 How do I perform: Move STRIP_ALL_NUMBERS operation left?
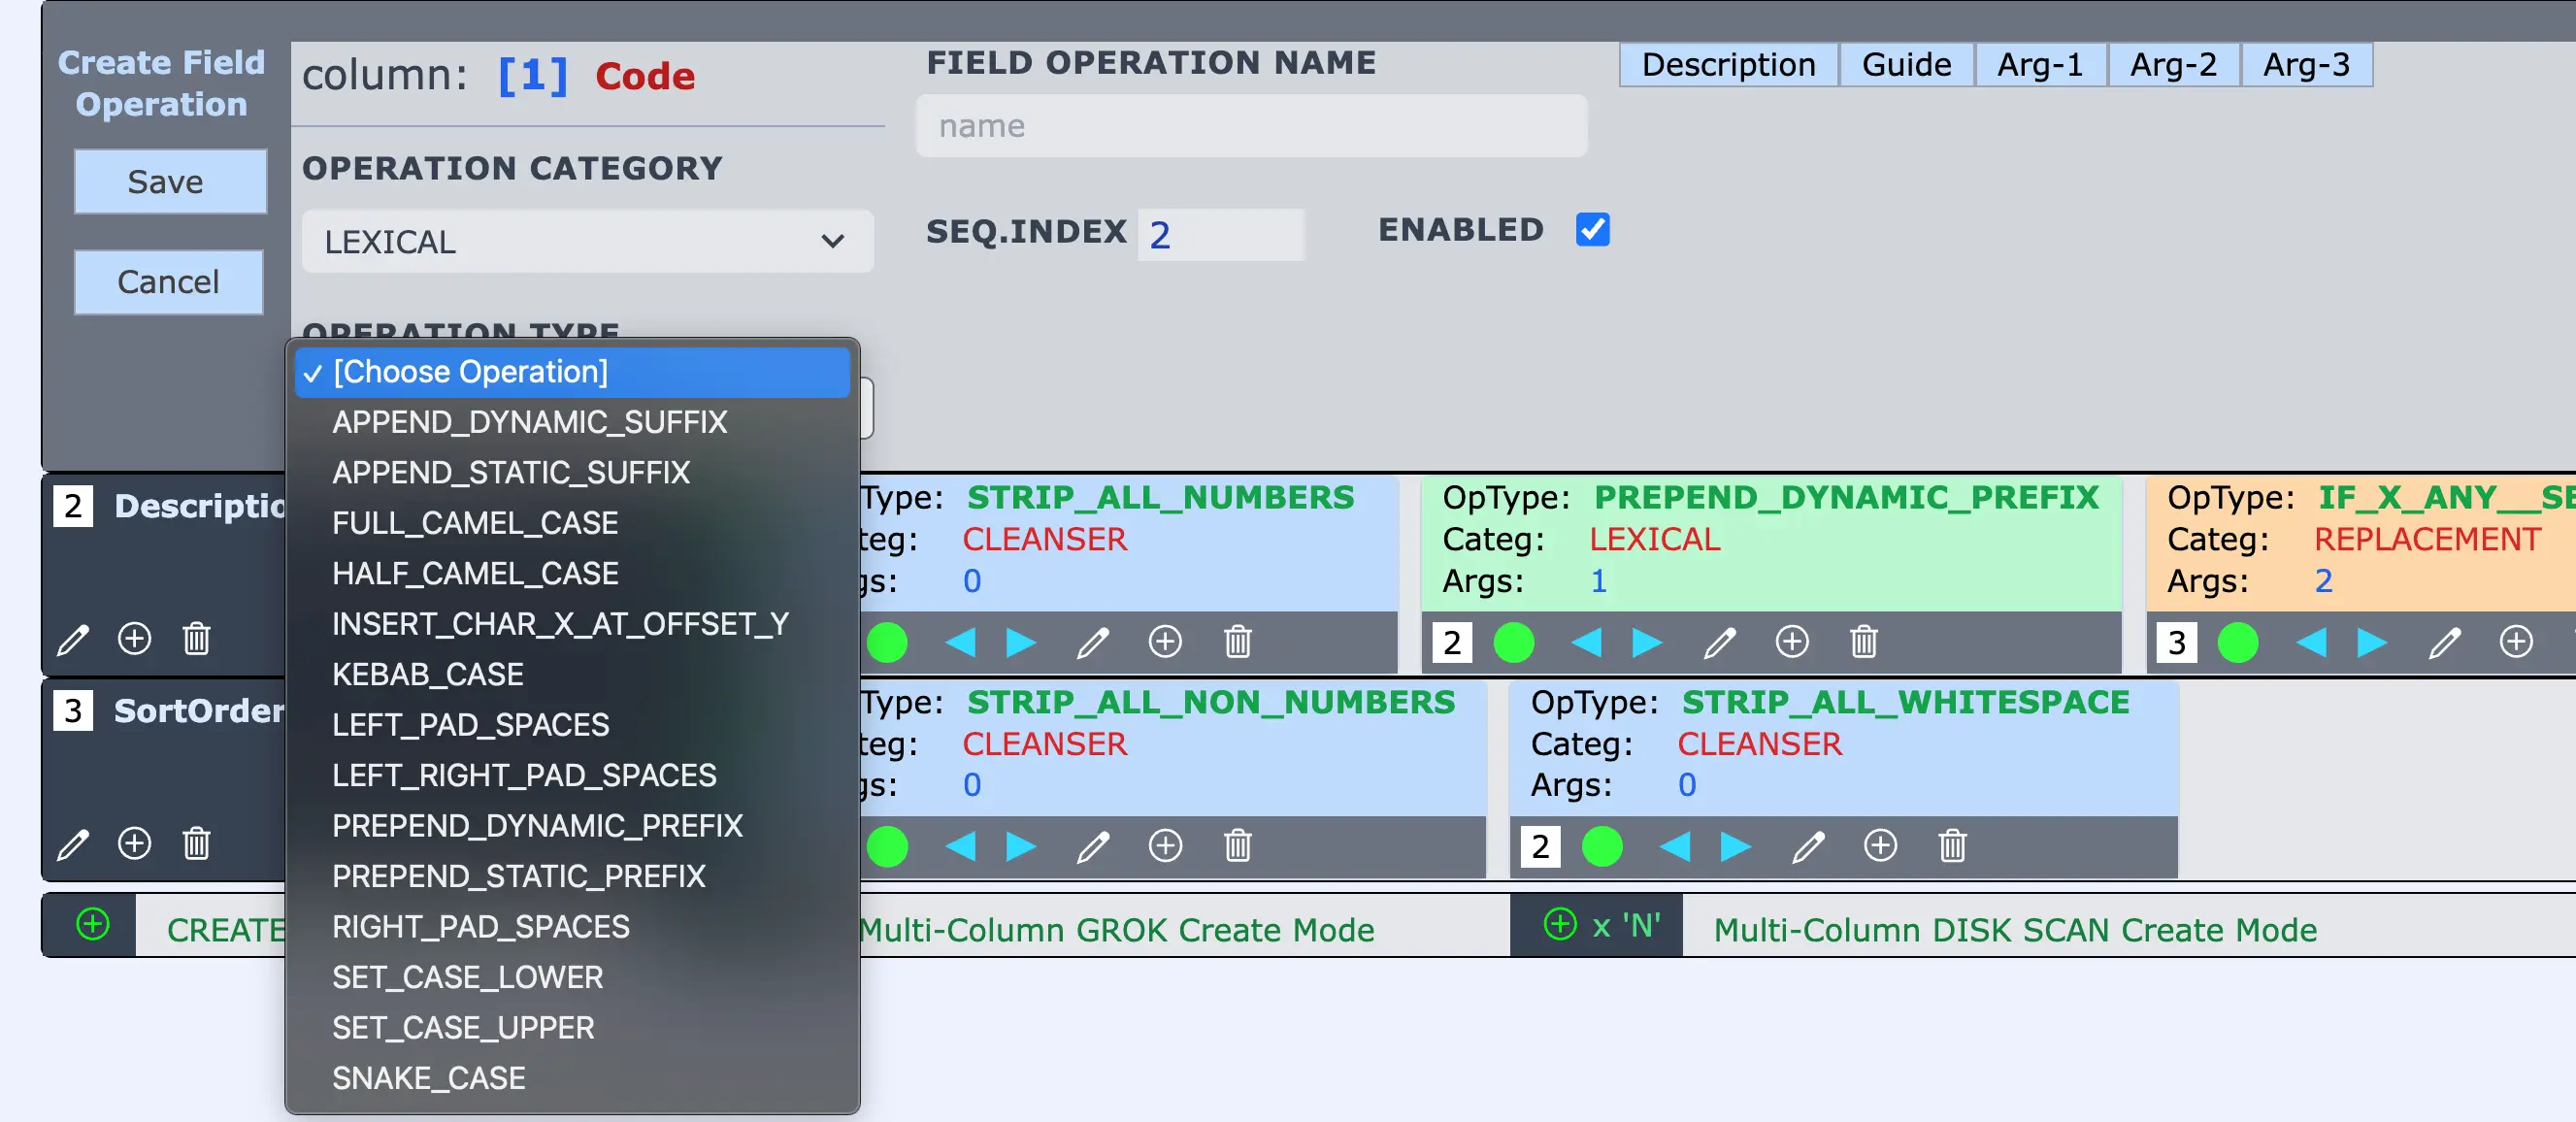pos(960,642)
